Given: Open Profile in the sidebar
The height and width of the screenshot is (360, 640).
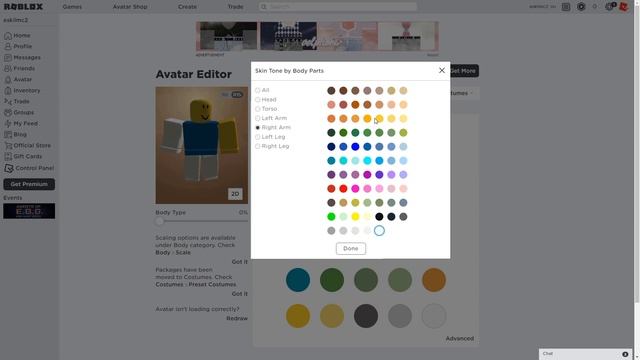Looking at the screenshot, I should click(x=18, y=47).
